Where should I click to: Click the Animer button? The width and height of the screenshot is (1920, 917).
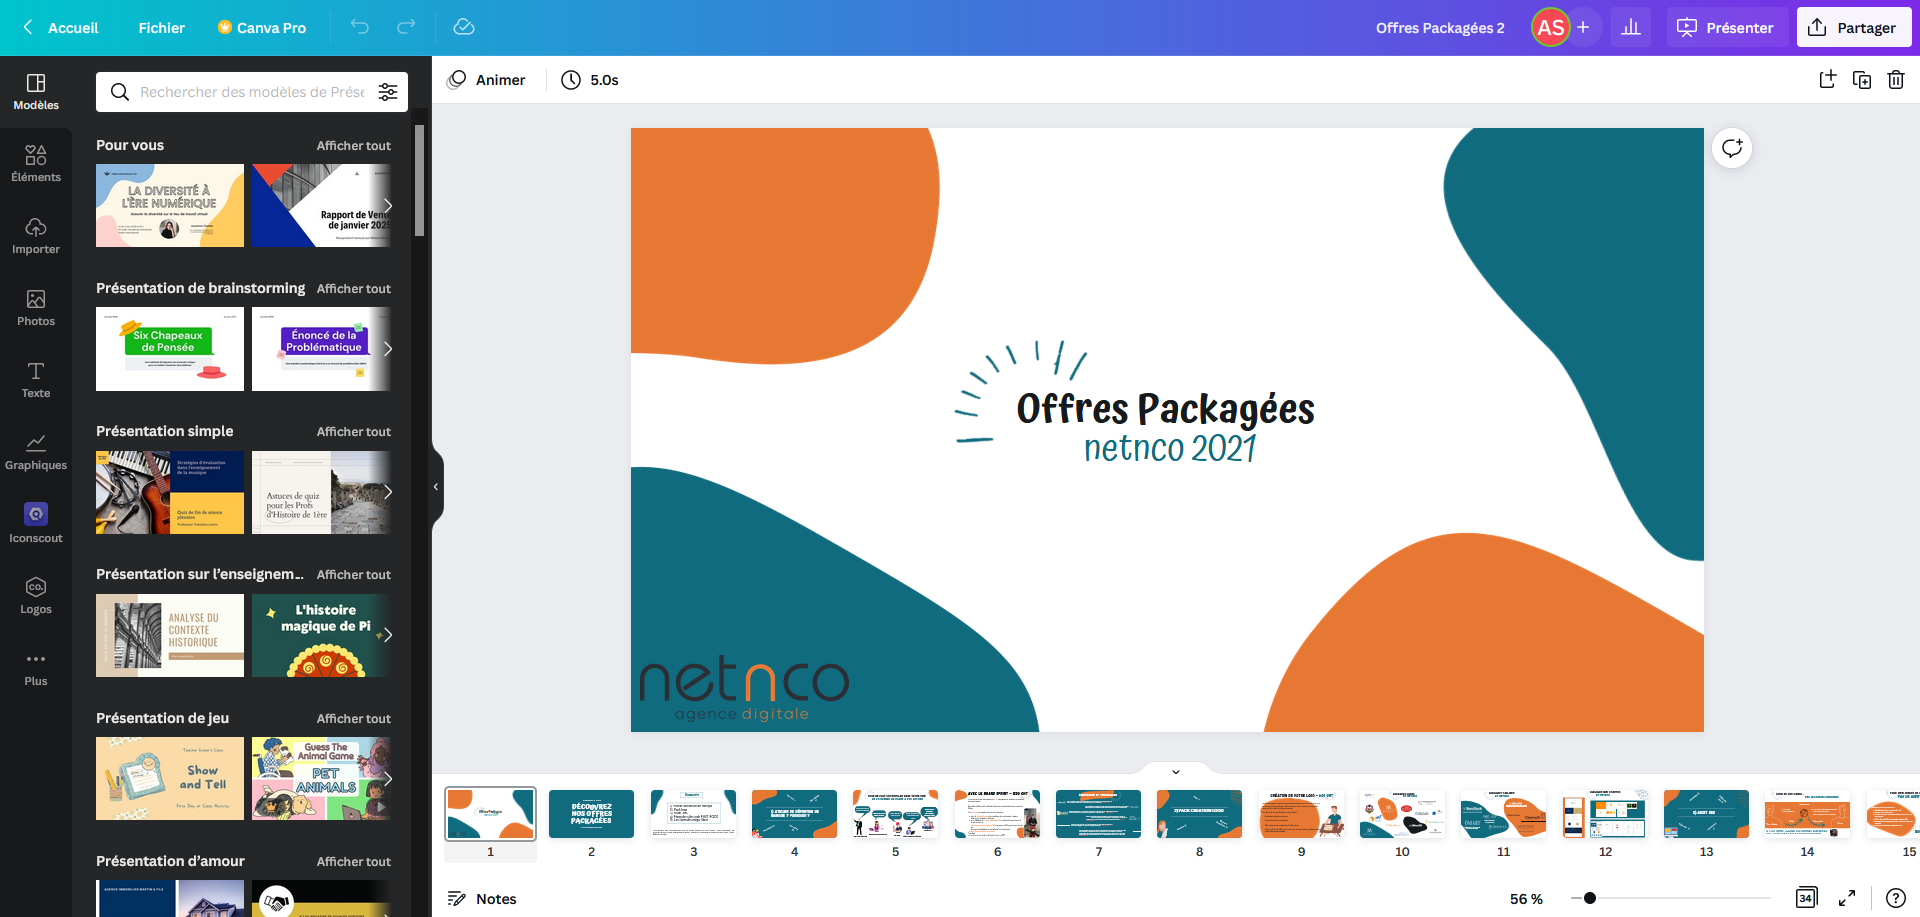click(x=486, y=80)
